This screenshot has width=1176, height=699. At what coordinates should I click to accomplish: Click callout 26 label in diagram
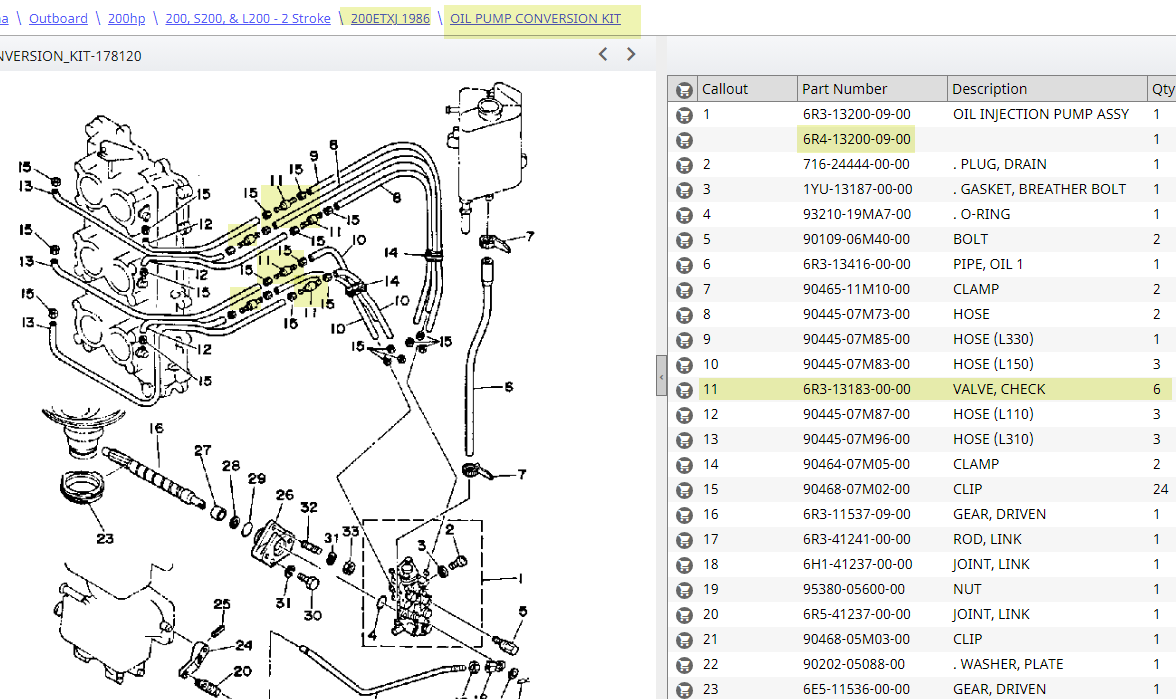tap(284, 495)
